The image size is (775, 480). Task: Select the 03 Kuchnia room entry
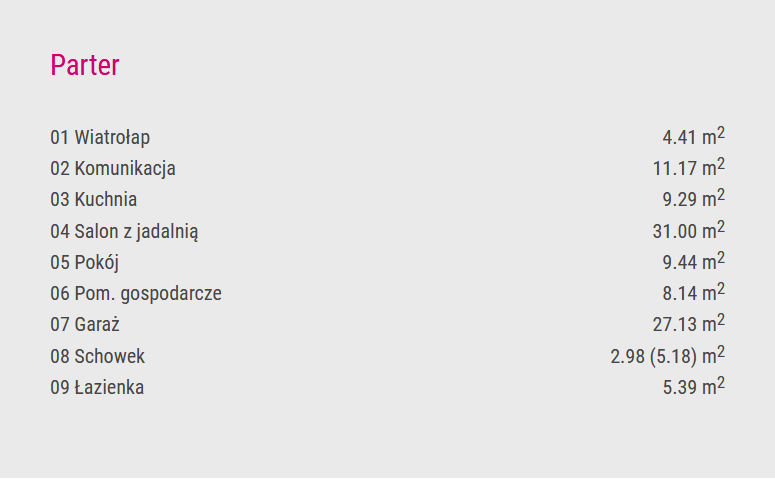click(x=93, y=200)
